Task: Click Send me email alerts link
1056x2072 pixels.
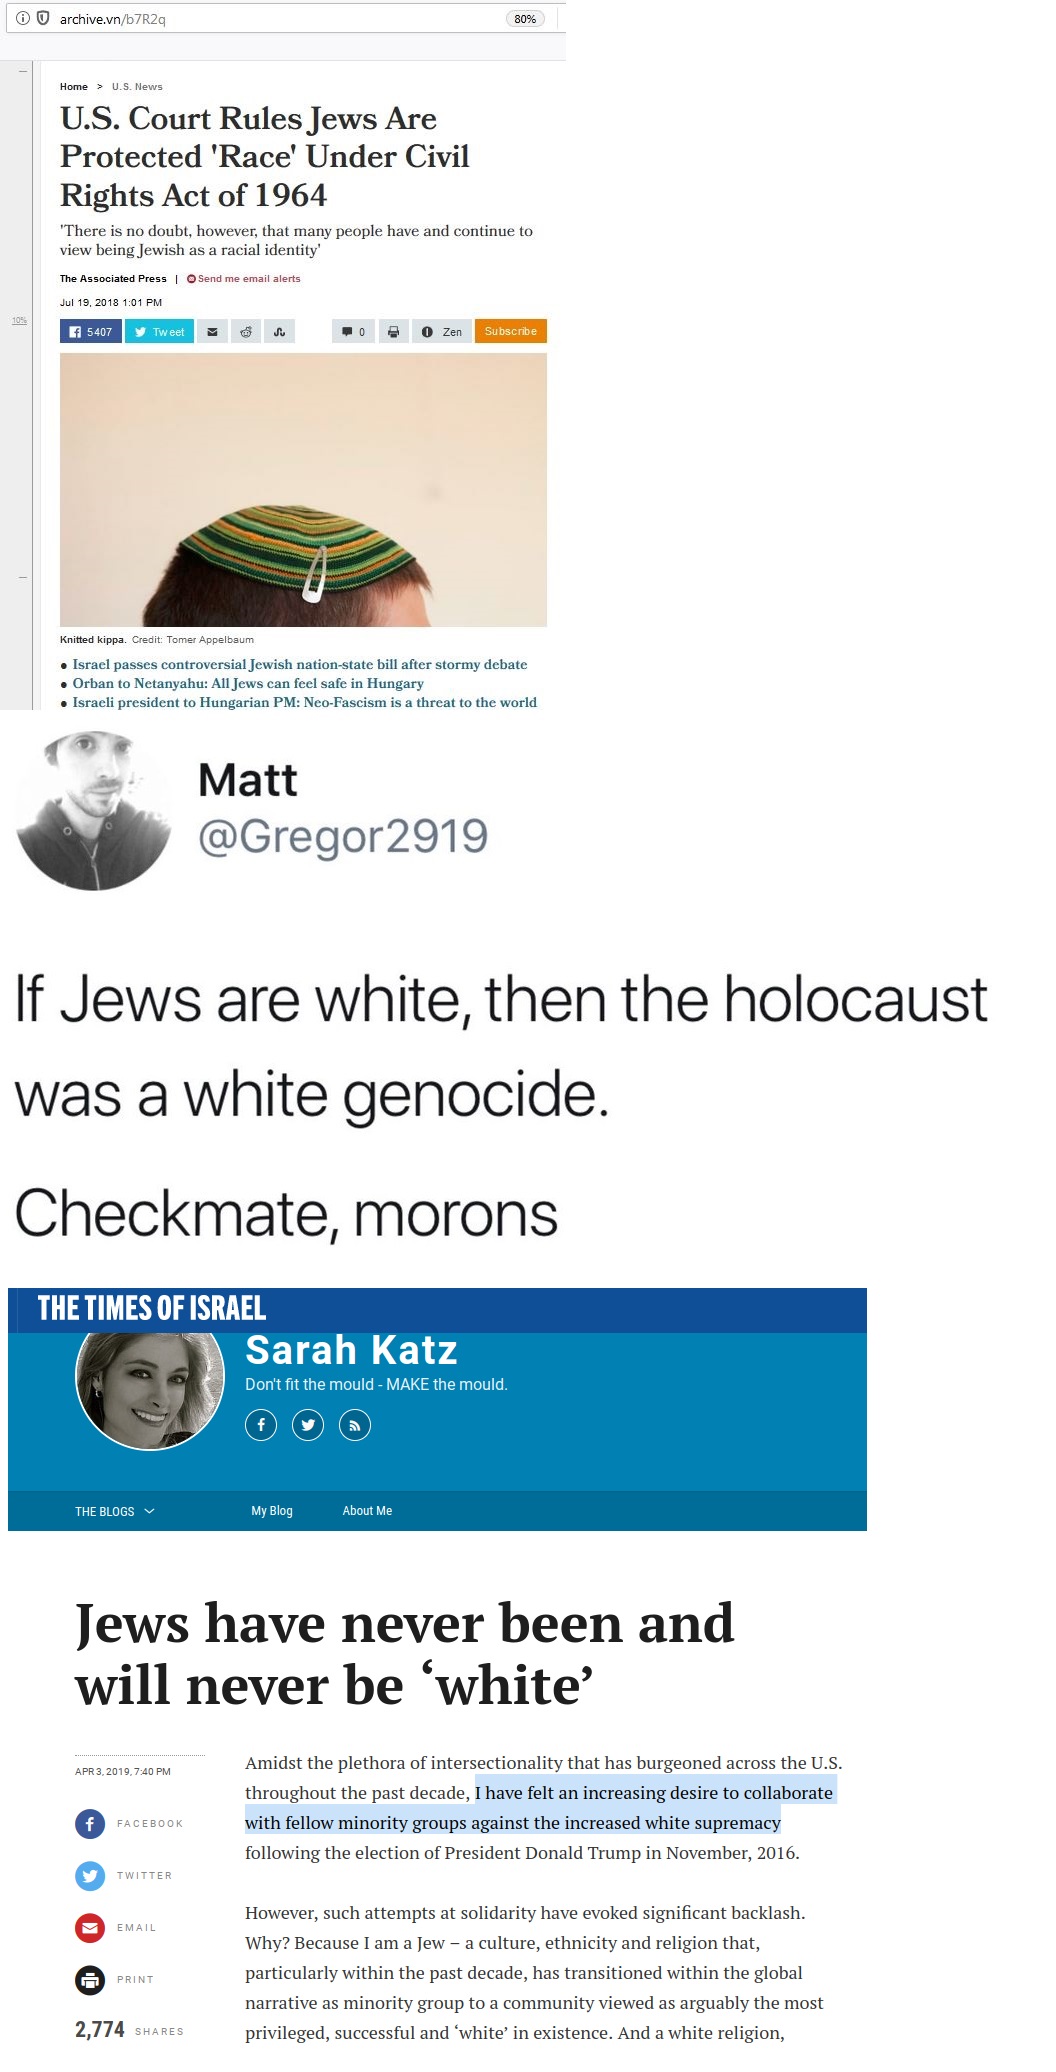Action: click(244, 279)
